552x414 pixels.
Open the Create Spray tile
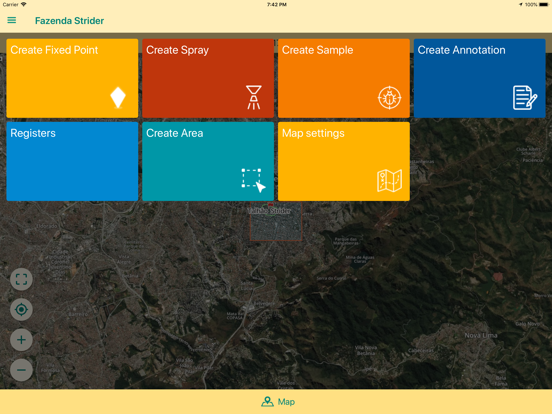click(x=208, y=78)
